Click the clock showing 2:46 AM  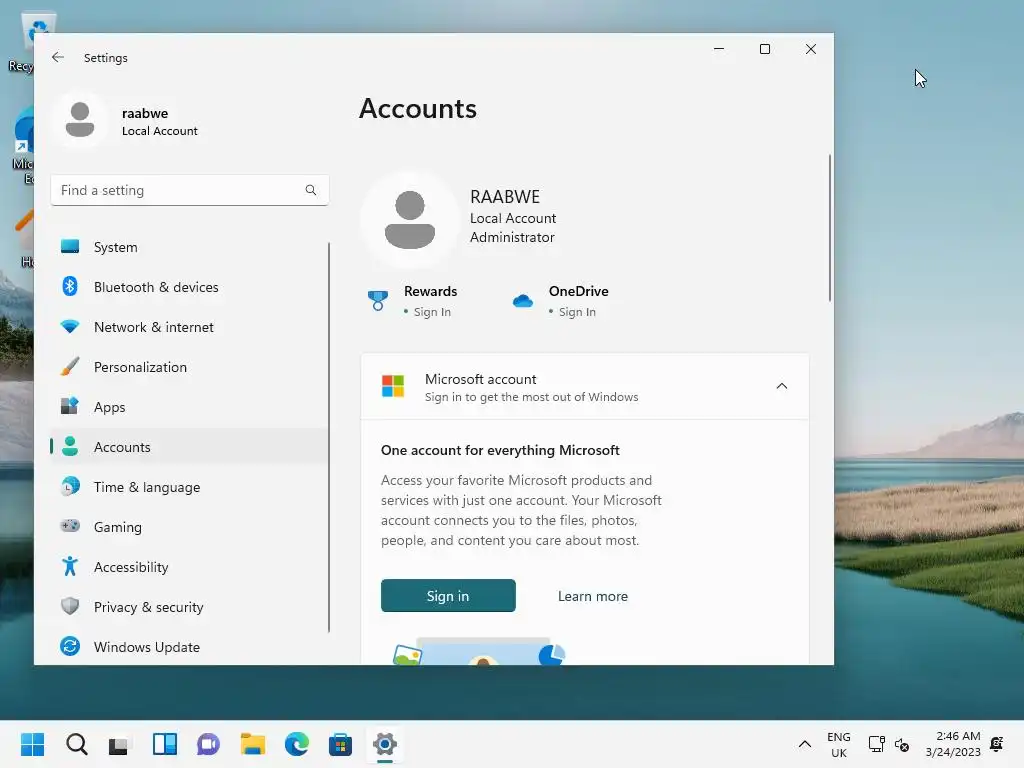point(953,744)
